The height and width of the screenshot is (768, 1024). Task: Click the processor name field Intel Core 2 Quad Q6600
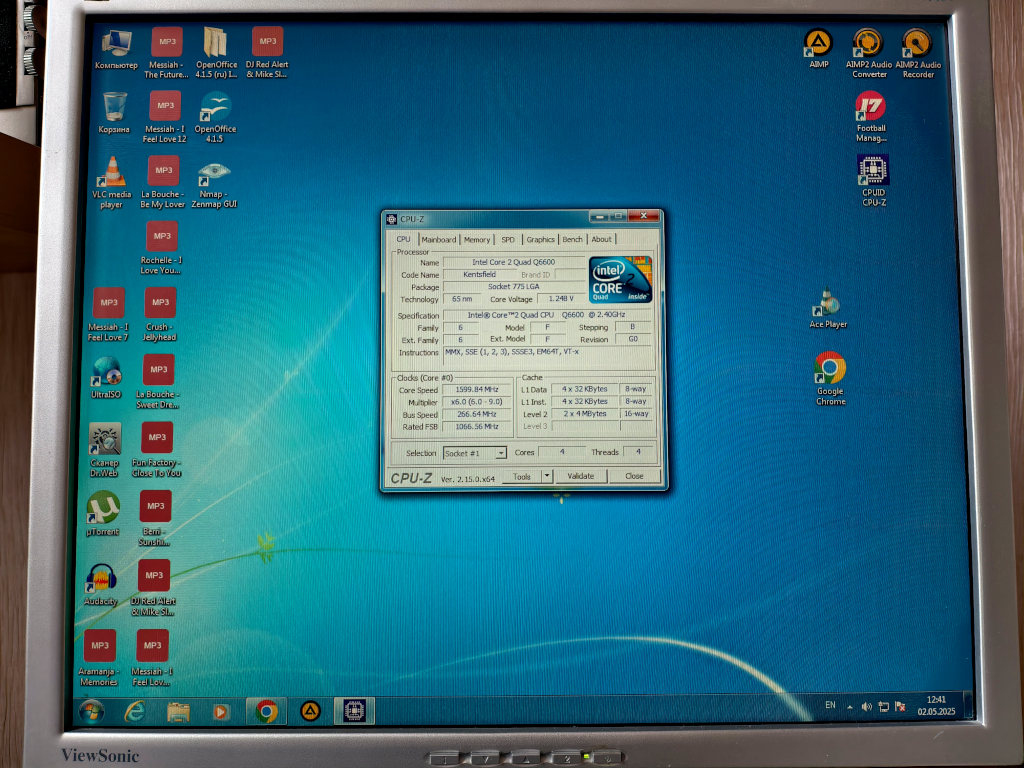click(x=514, y=262)
